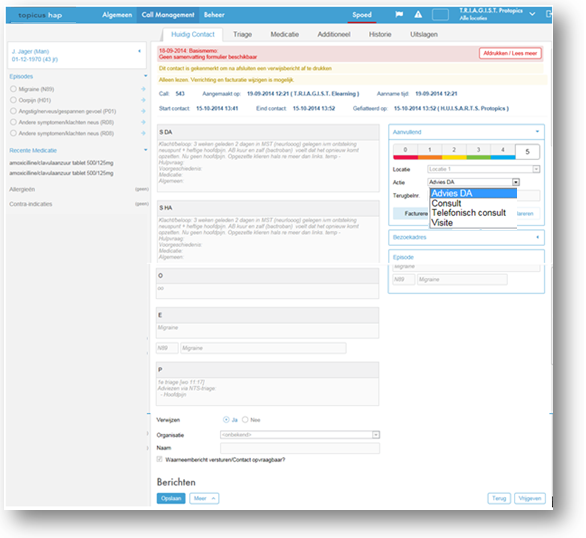The image size is (586, 538).
Task: Choose Advies DA from Actie list
Action: tap(474, 193)
